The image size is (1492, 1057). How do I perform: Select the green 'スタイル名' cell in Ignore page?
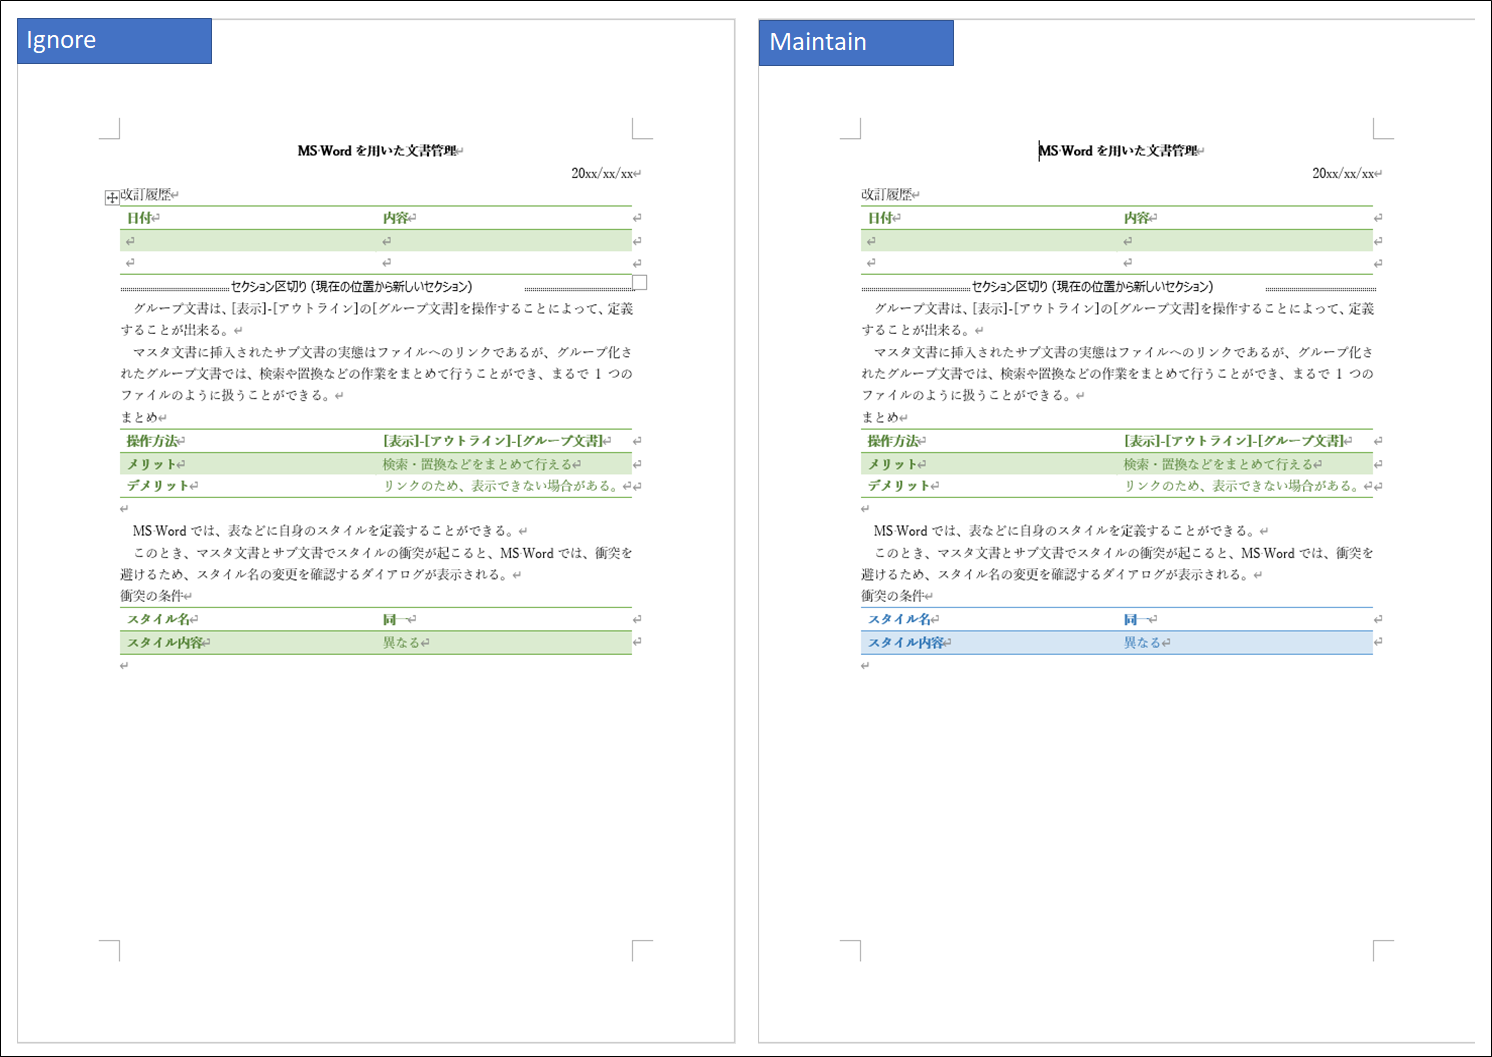(x=248, y=619)
